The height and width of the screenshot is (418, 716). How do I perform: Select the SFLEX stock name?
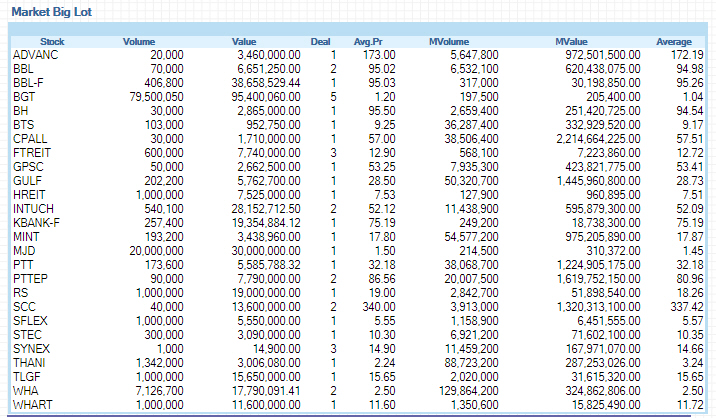click(x=30, y=321)
